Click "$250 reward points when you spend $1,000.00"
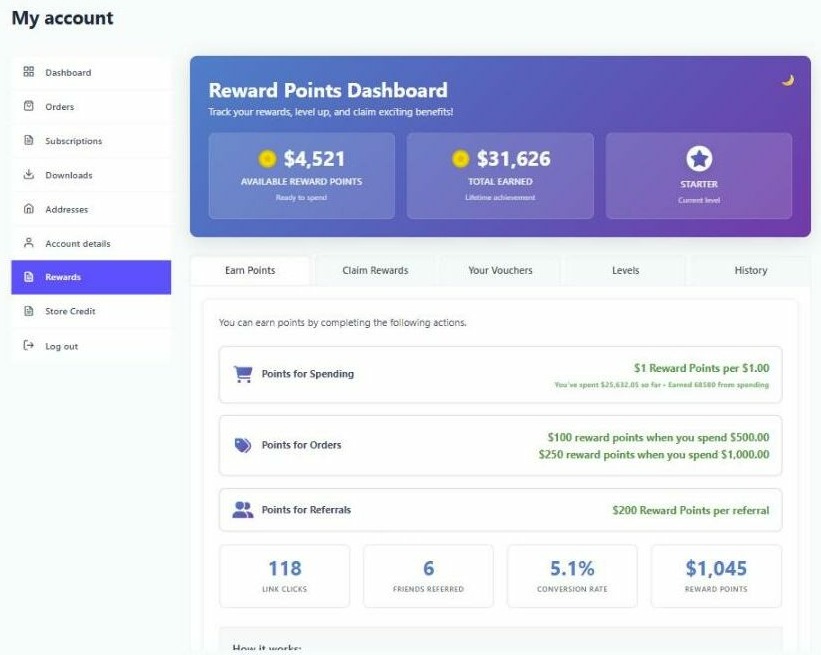This screenshot has height=655, width=821. [654, 454]
